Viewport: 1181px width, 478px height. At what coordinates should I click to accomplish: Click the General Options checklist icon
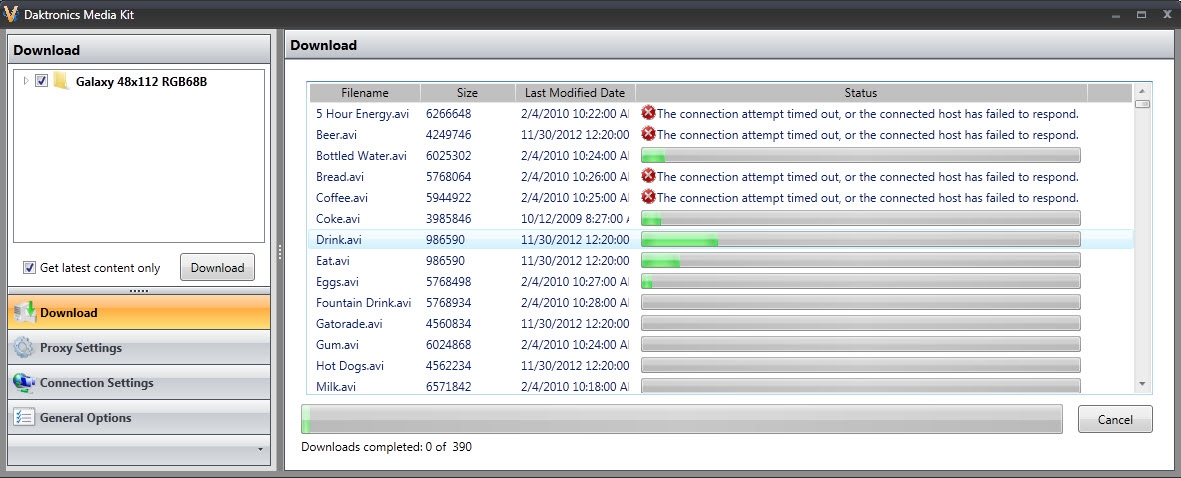click(x=24, y=418)
